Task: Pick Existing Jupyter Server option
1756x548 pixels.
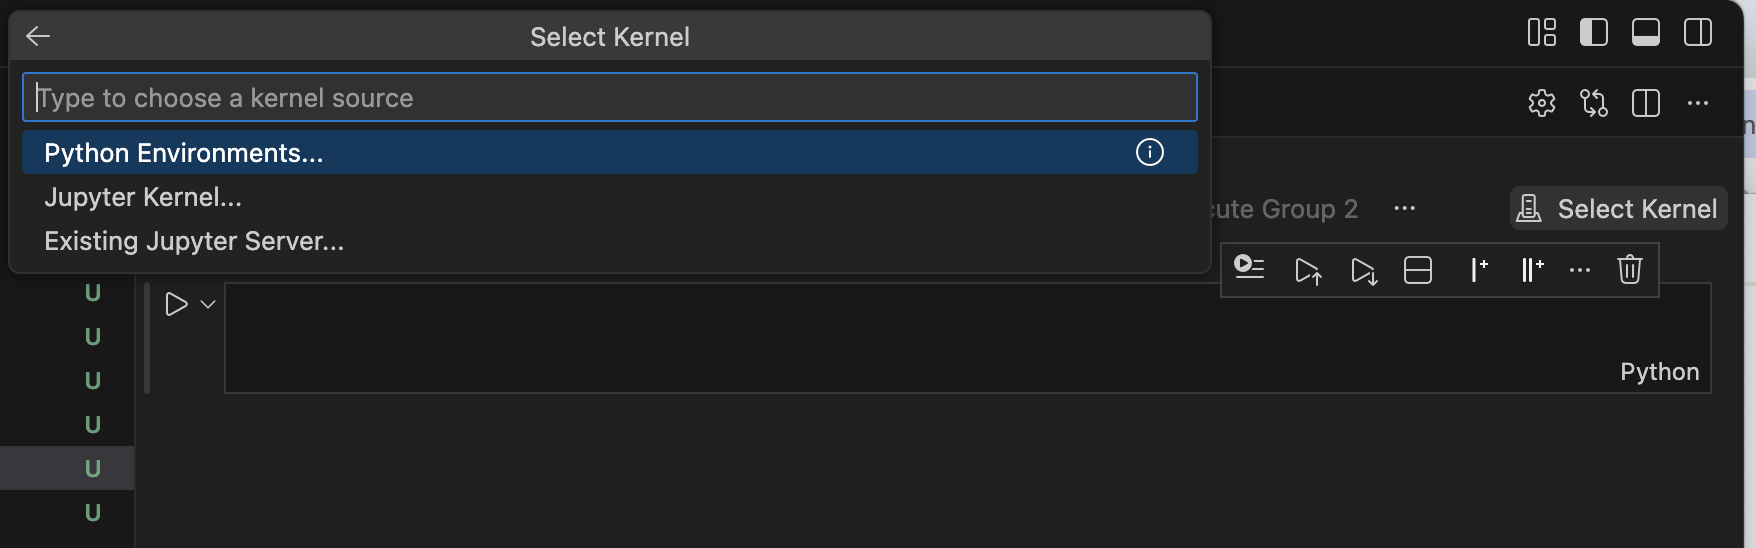Action: (194, 241)
